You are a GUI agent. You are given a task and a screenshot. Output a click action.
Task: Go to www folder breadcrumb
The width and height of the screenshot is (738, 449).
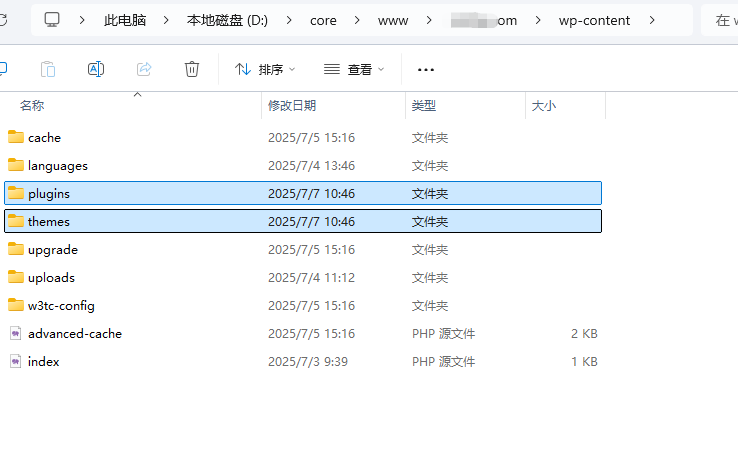(393, 21)
